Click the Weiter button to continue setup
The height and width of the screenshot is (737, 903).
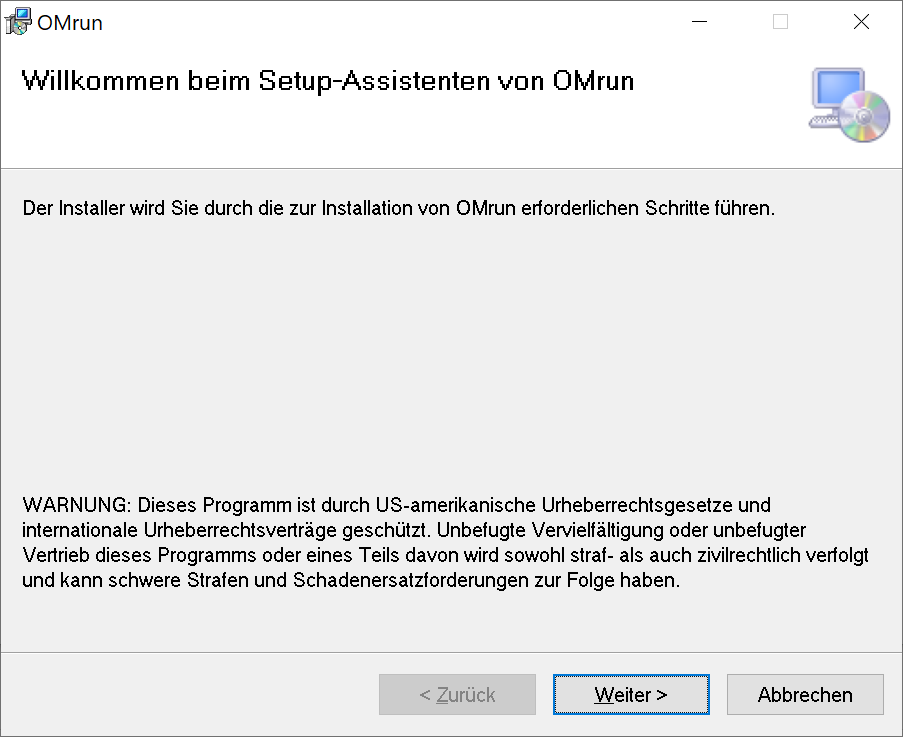pyautogui.click(x=631, y=694)
